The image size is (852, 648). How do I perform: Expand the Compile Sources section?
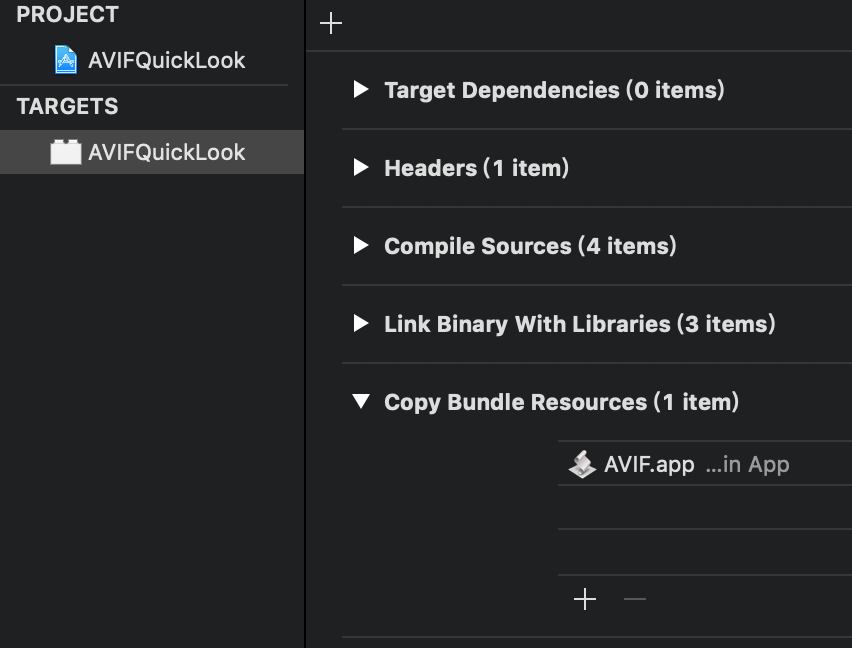tap(361, 246)
